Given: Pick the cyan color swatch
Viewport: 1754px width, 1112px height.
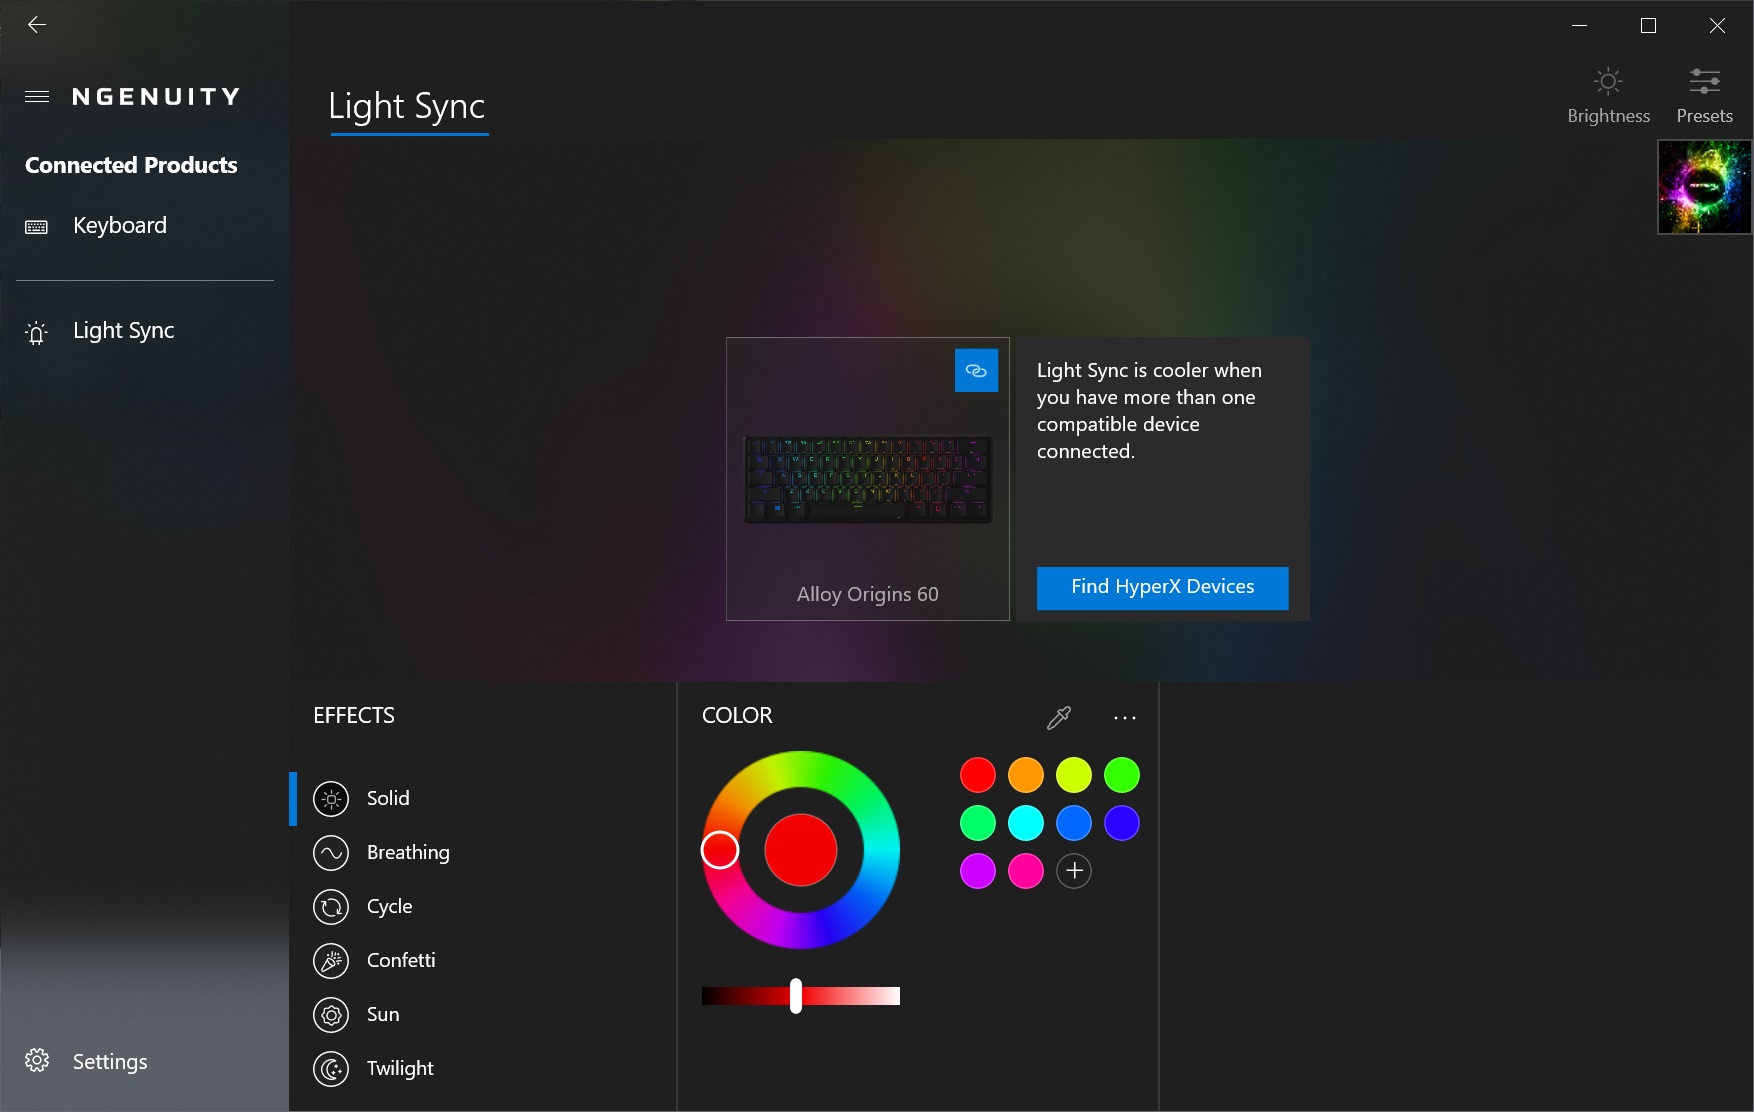Looking at the screenshot, I should [x=1026, y=823].
